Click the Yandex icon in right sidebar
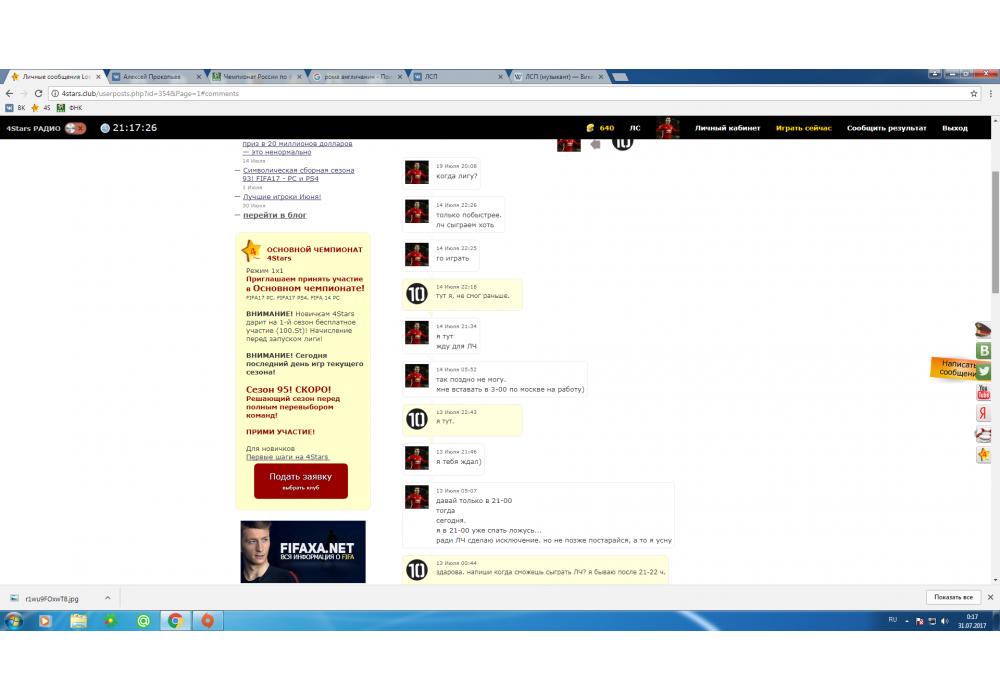The width and height of the screenshot is (1000, 700). (984, 413)
